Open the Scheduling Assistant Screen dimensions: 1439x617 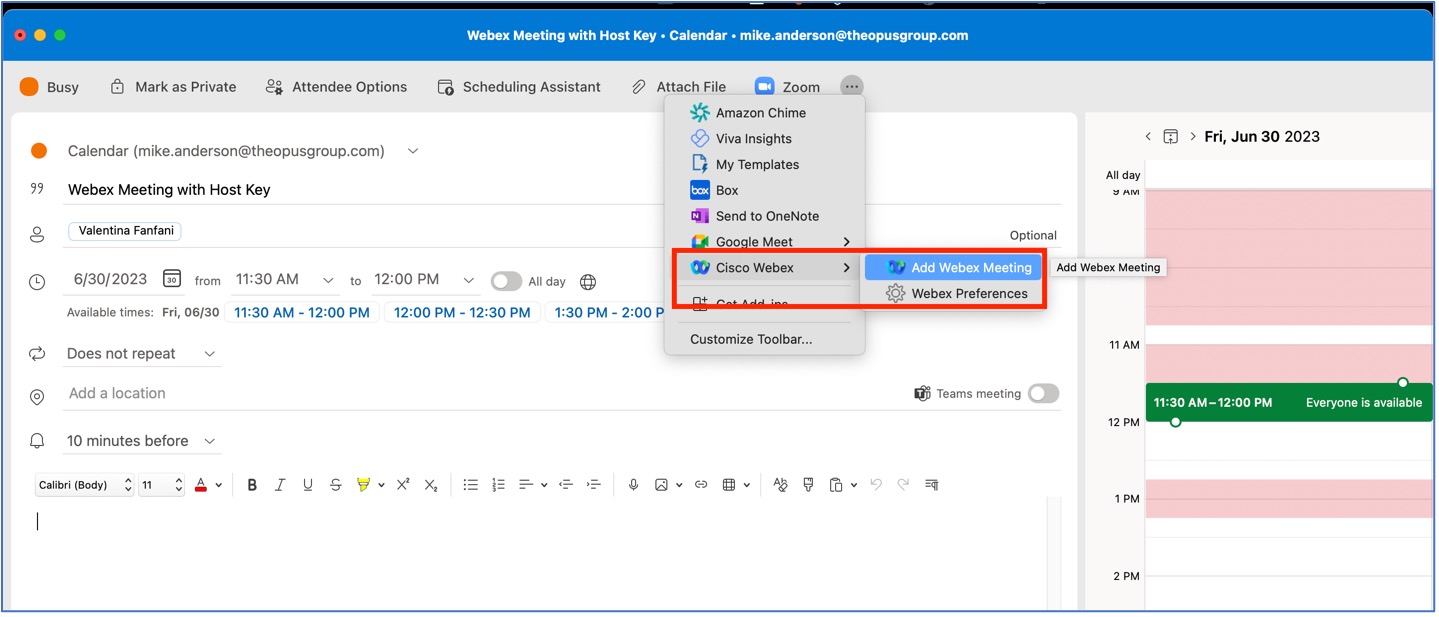click(x=518, y=86)
